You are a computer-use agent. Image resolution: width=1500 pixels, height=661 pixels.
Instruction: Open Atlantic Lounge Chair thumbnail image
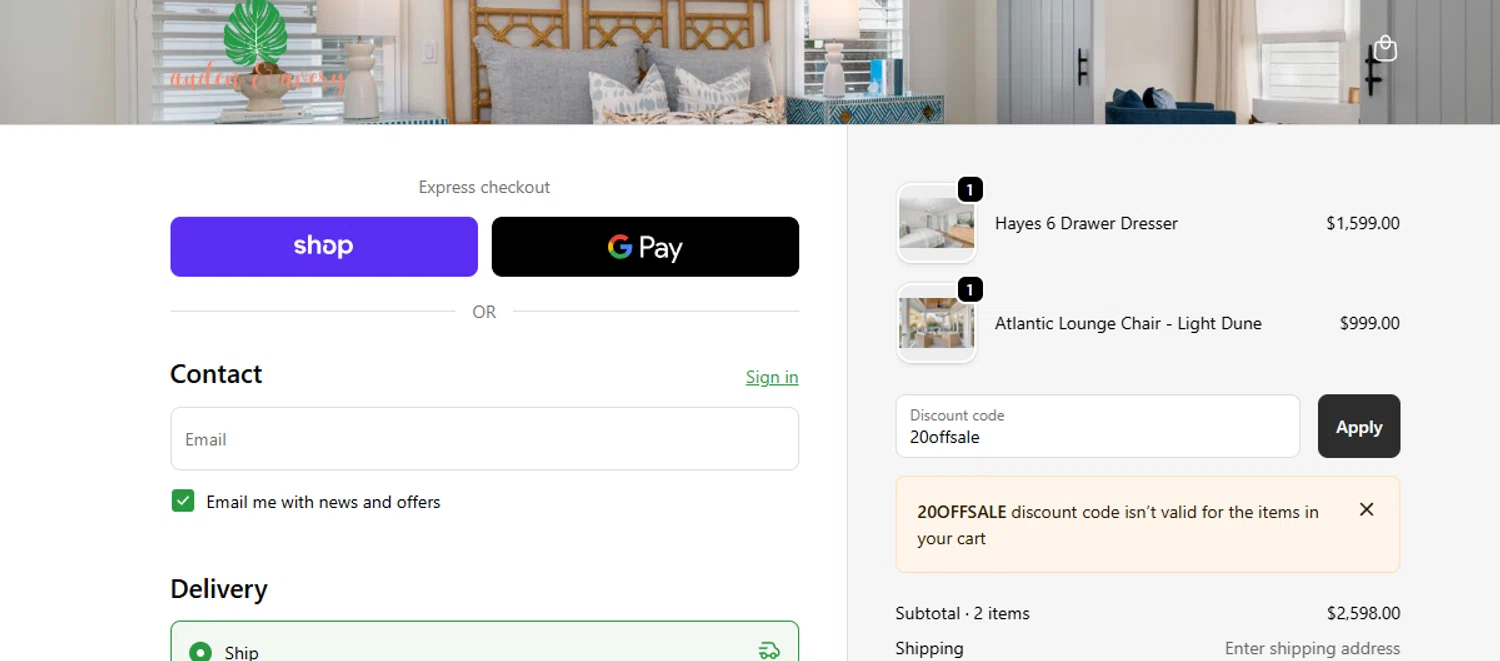click(x=936, y=323)
